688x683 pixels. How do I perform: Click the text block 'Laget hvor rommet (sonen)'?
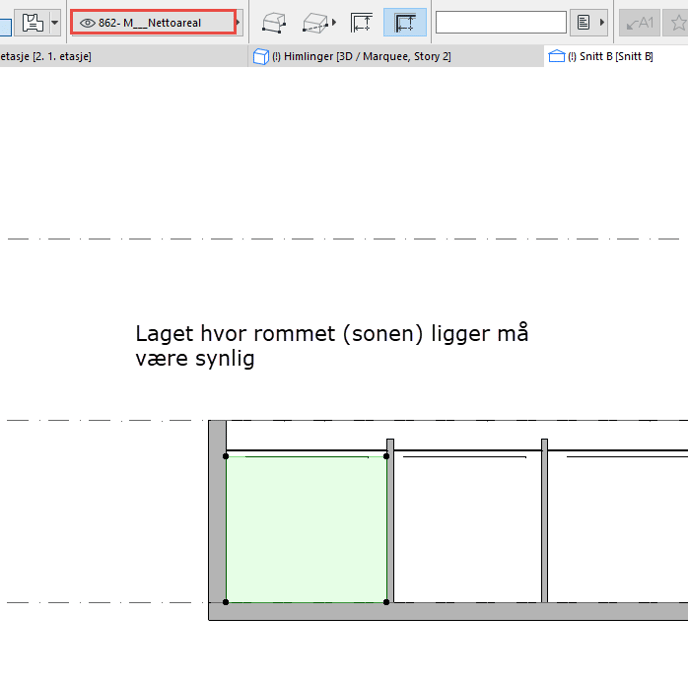[332, 346]
